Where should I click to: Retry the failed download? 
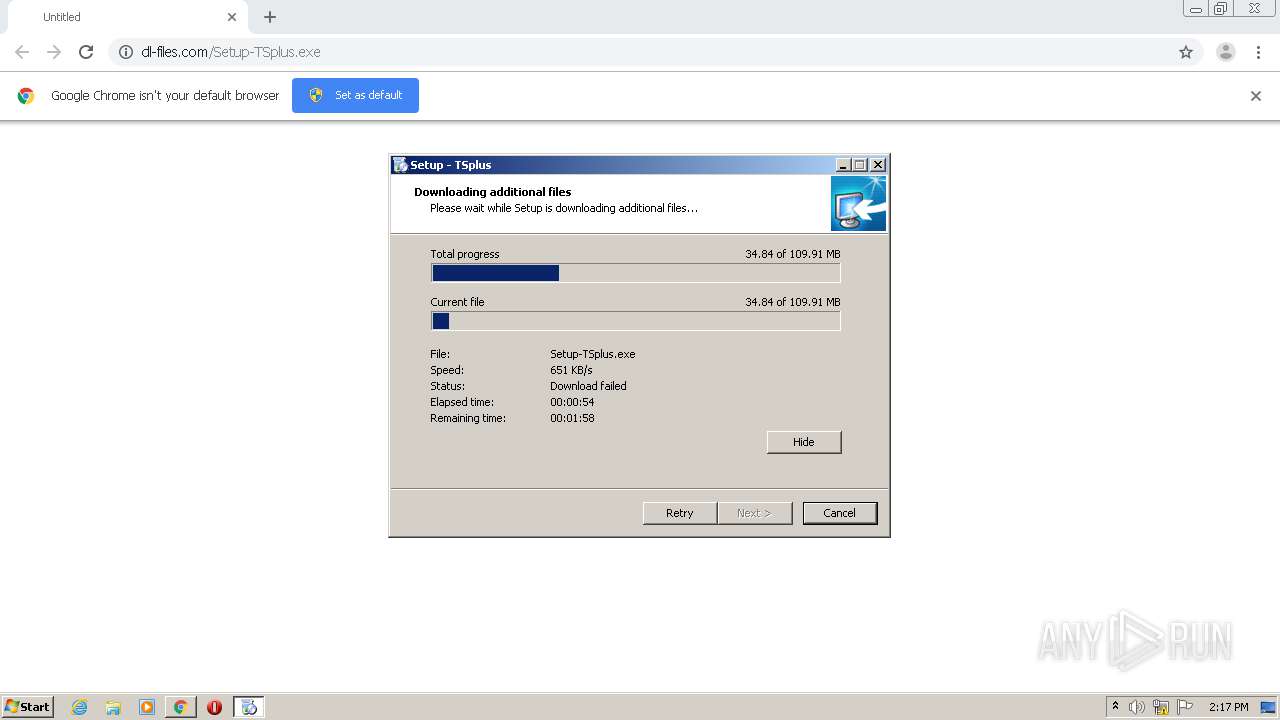(x=680, y=513)
